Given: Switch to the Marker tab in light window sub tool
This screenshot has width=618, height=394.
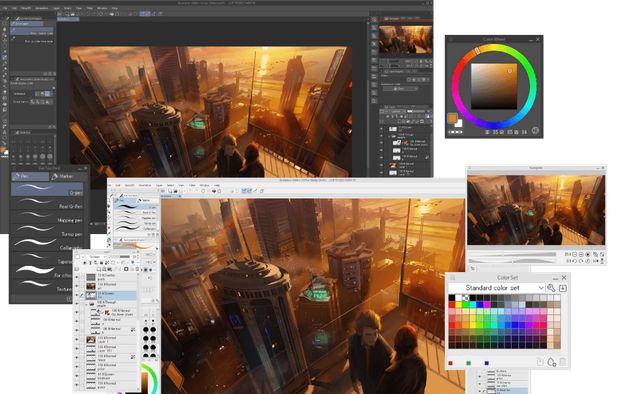Looking at the screenshot, I should tap(146, 201).
